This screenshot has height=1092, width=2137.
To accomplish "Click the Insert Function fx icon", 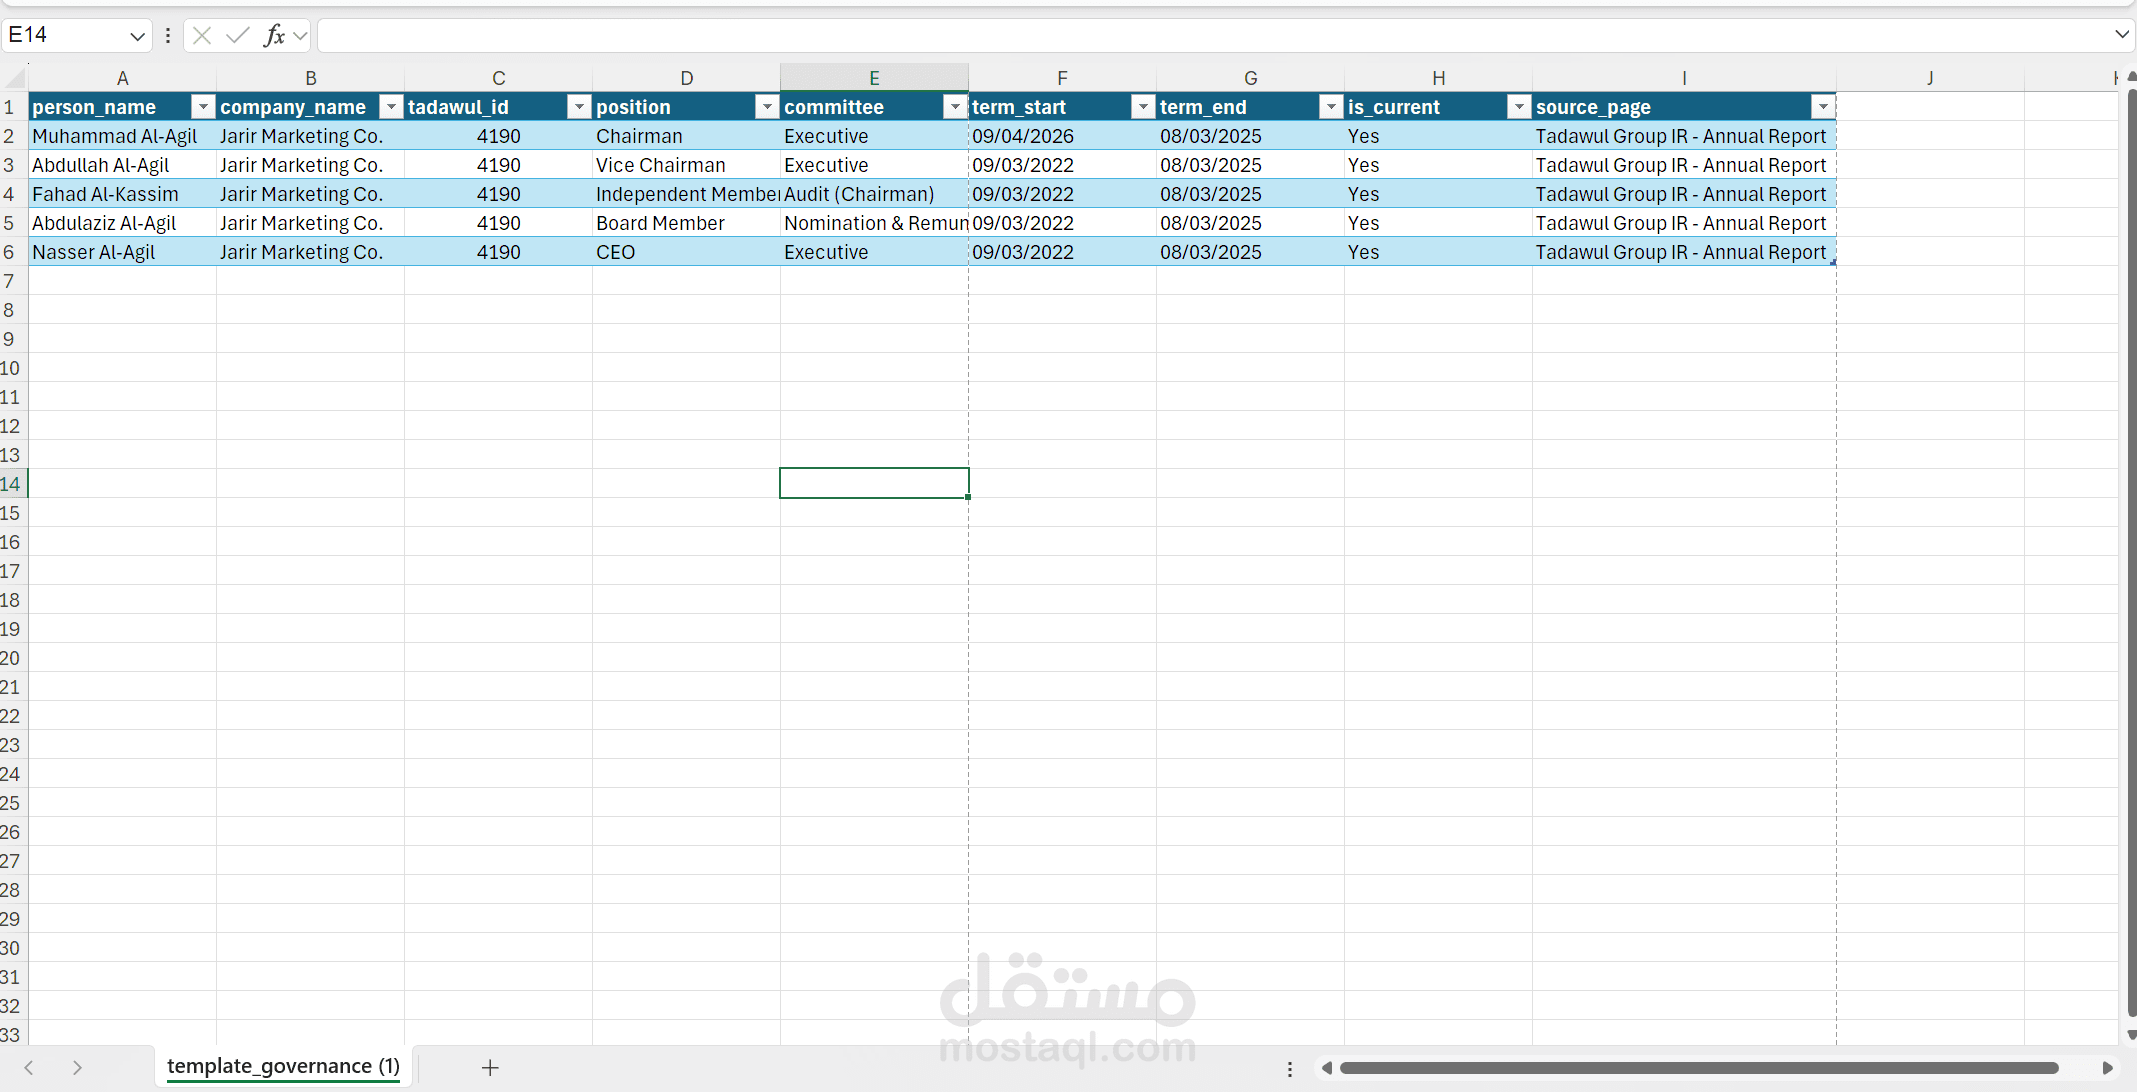I will (x=274, y=36).
